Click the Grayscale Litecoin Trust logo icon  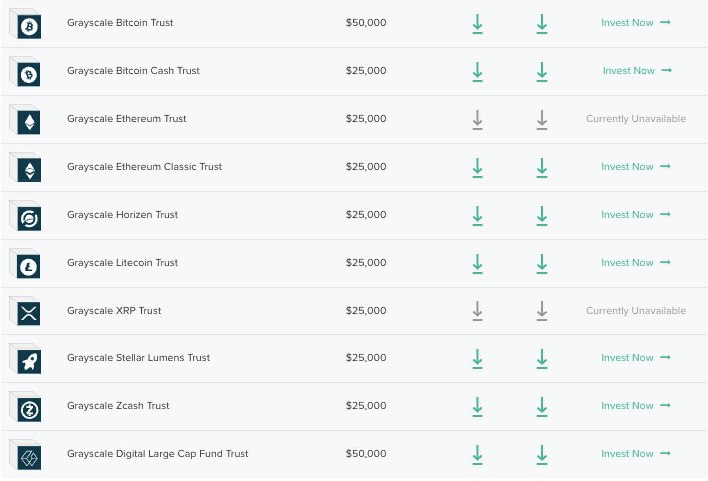[28, 264]
